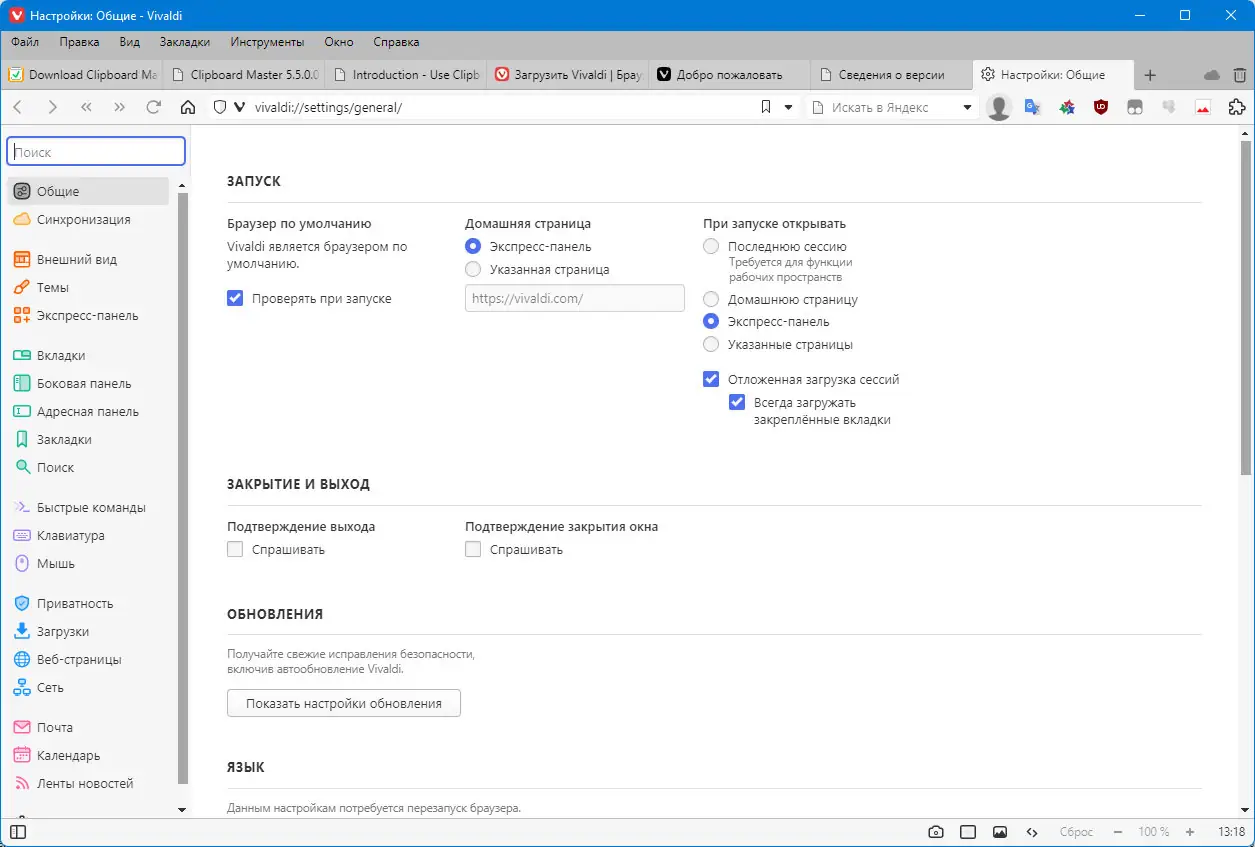Toggle Проверять при запуске checkbox
The width and height of the screenshot is (1255, 847).
pos(236,298)
